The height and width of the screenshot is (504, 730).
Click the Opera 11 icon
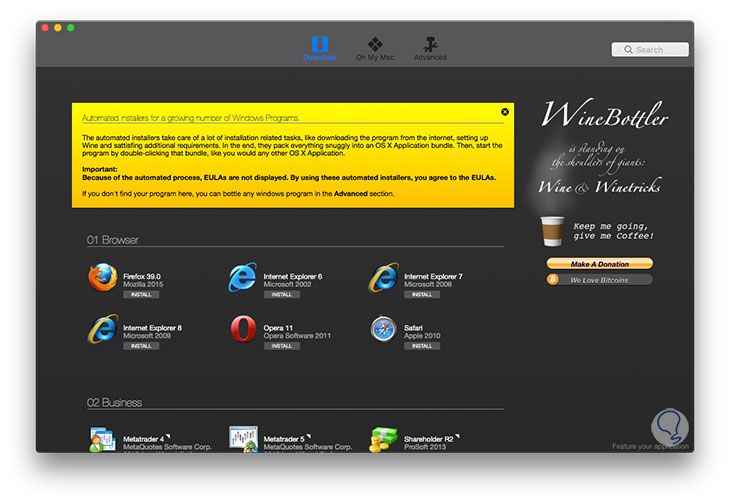point(243,329)
